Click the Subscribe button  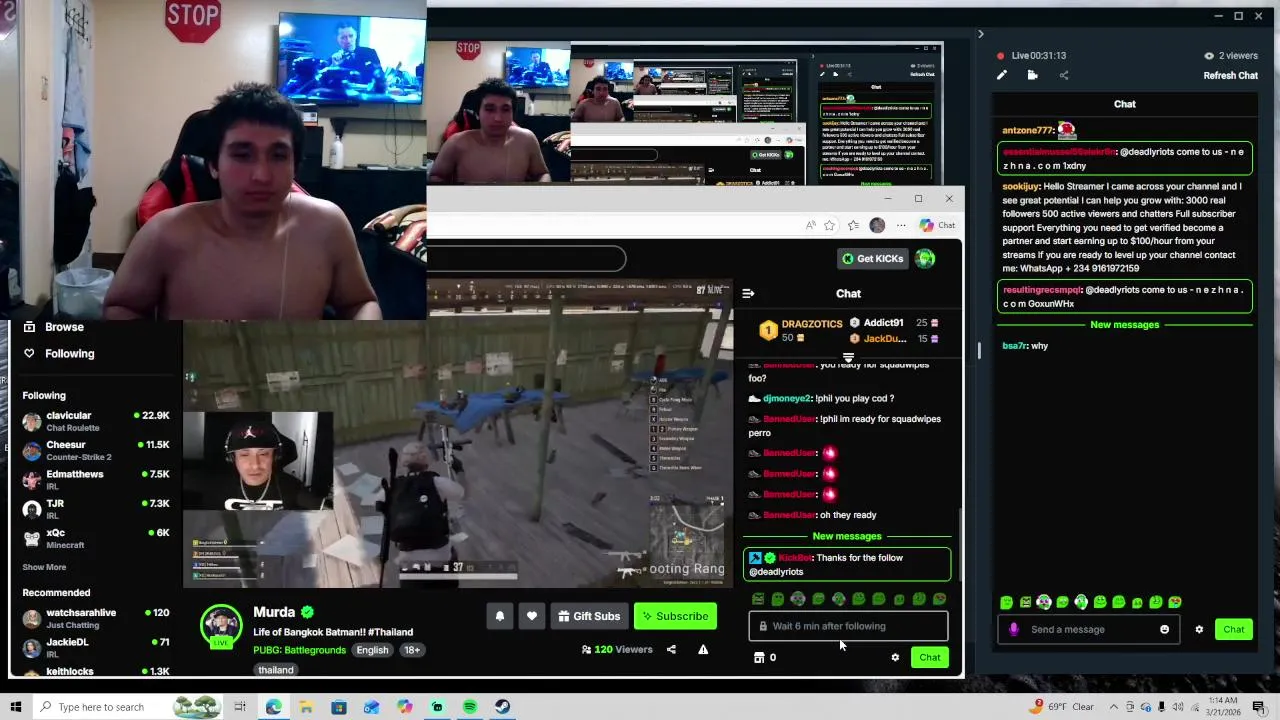(x=674, y=616)
